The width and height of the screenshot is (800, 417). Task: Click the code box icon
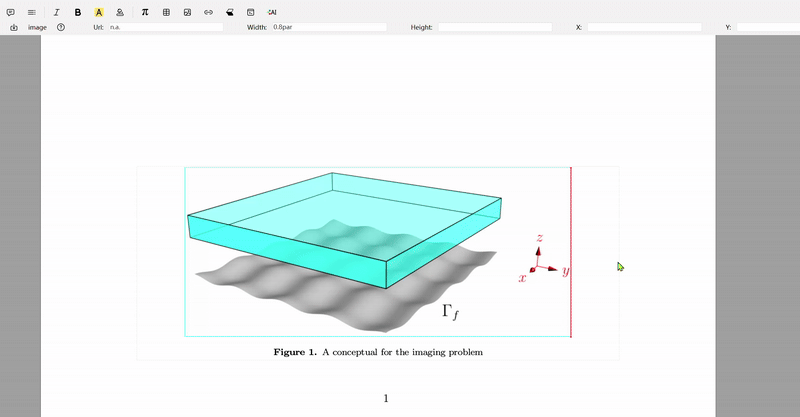[250, 12]
